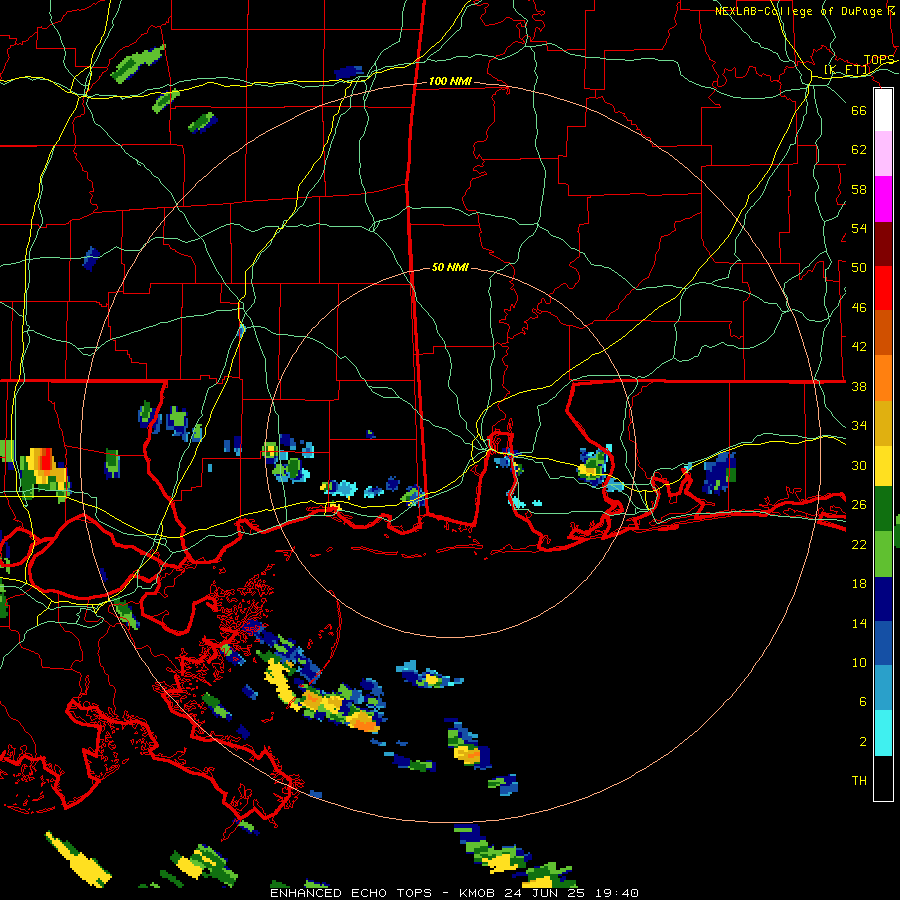Click legend value "6"

coord(862,702)
